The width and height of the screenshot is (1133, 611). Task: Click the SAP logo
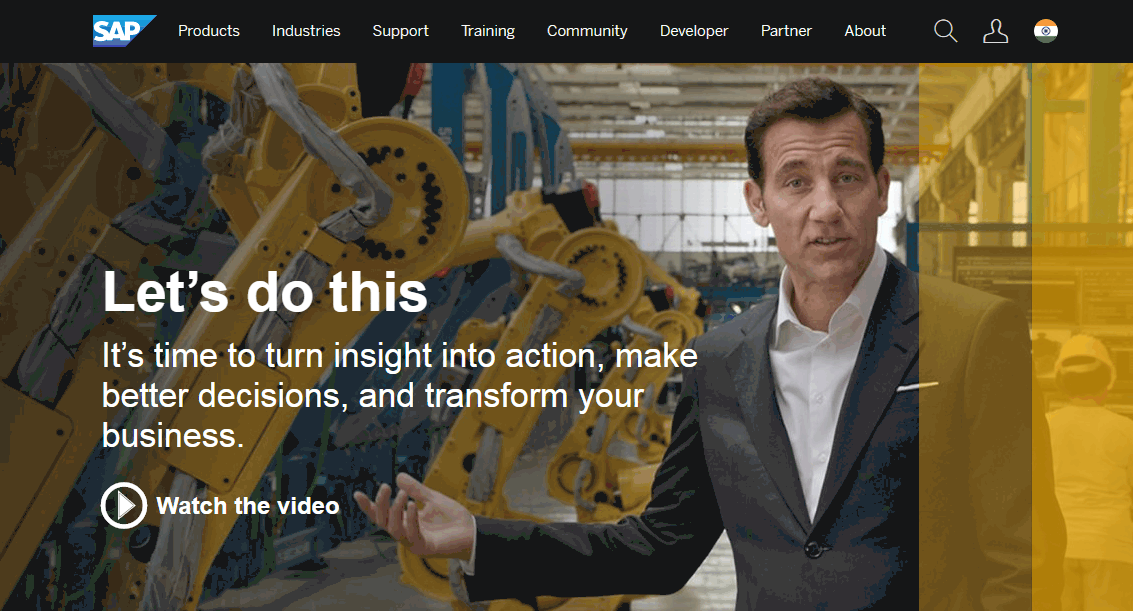click(123, 31)
